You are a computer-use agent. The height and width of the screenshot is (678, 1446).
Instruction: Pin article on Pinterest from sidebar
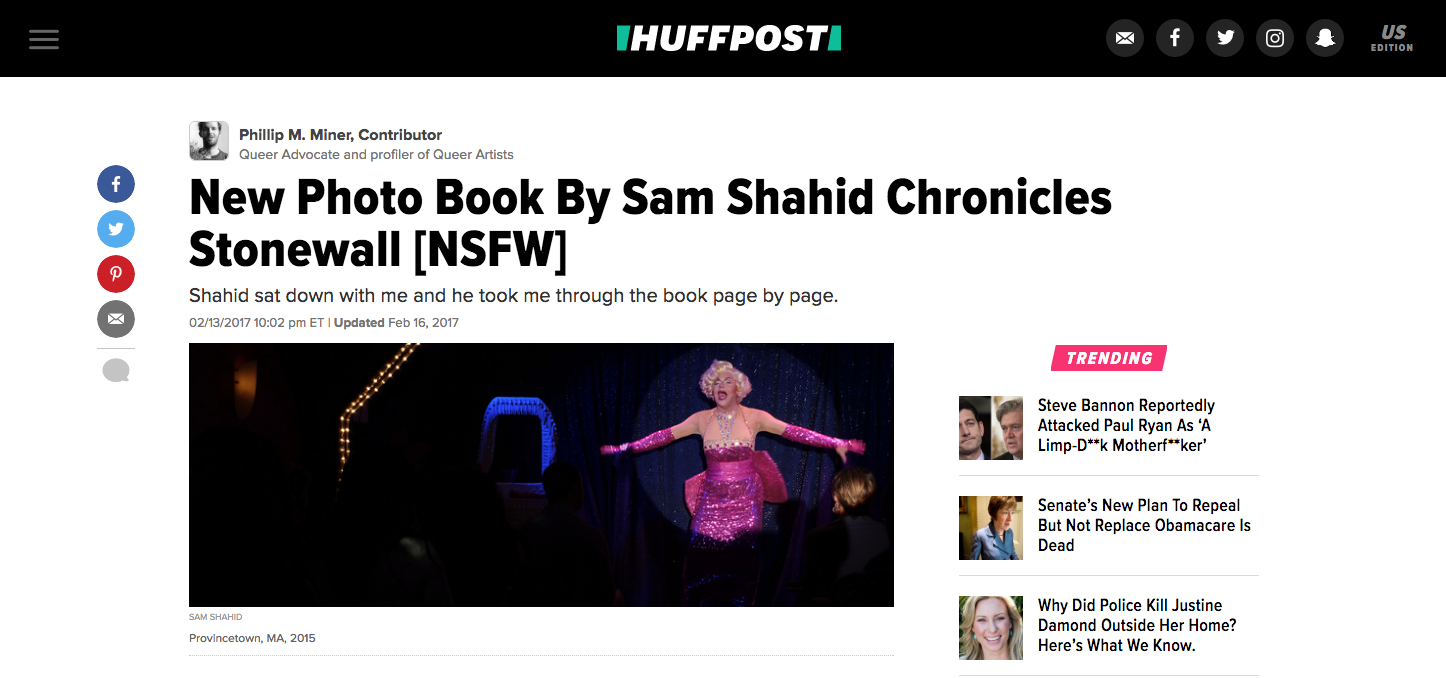116,274
